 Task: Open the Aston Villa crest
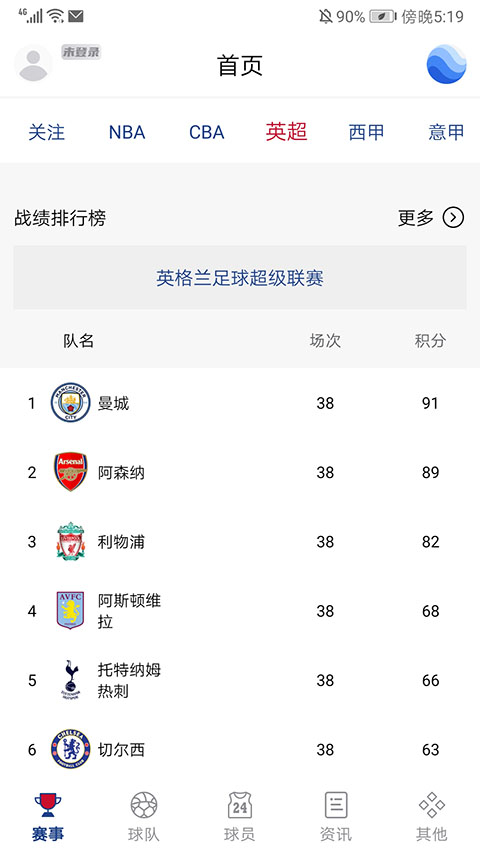click(71, 610)
